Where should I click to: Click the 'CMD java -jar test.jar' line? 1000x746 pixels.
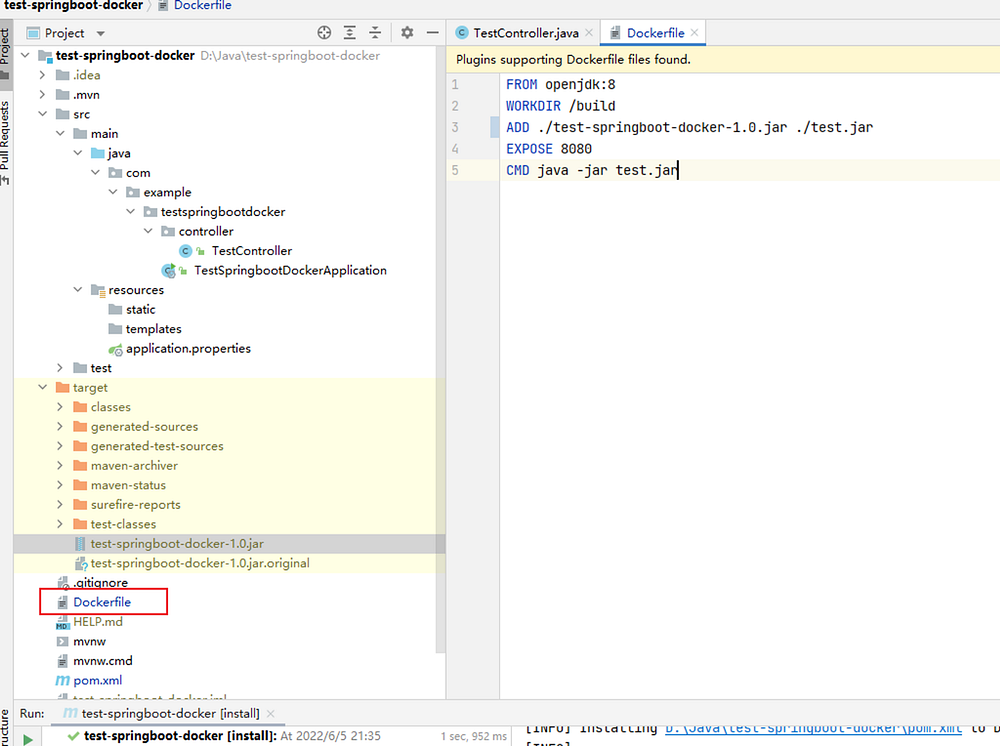[x=592, y=170]
